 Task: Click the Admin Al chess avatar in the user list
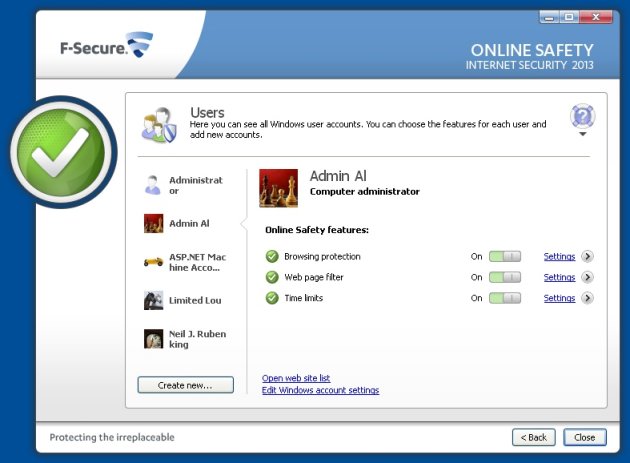click(x=153, y=223)
